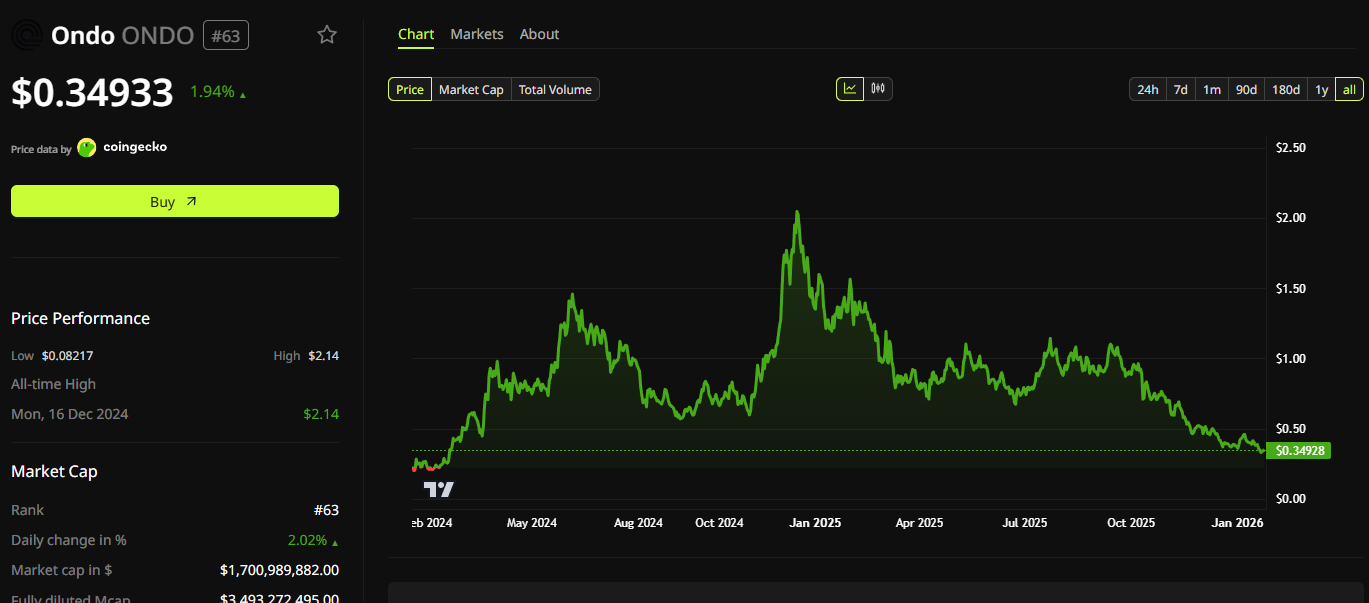1369x603 pixels.
Task: Toggle the Market Cap chart view
Action: (x=470, y=89)
